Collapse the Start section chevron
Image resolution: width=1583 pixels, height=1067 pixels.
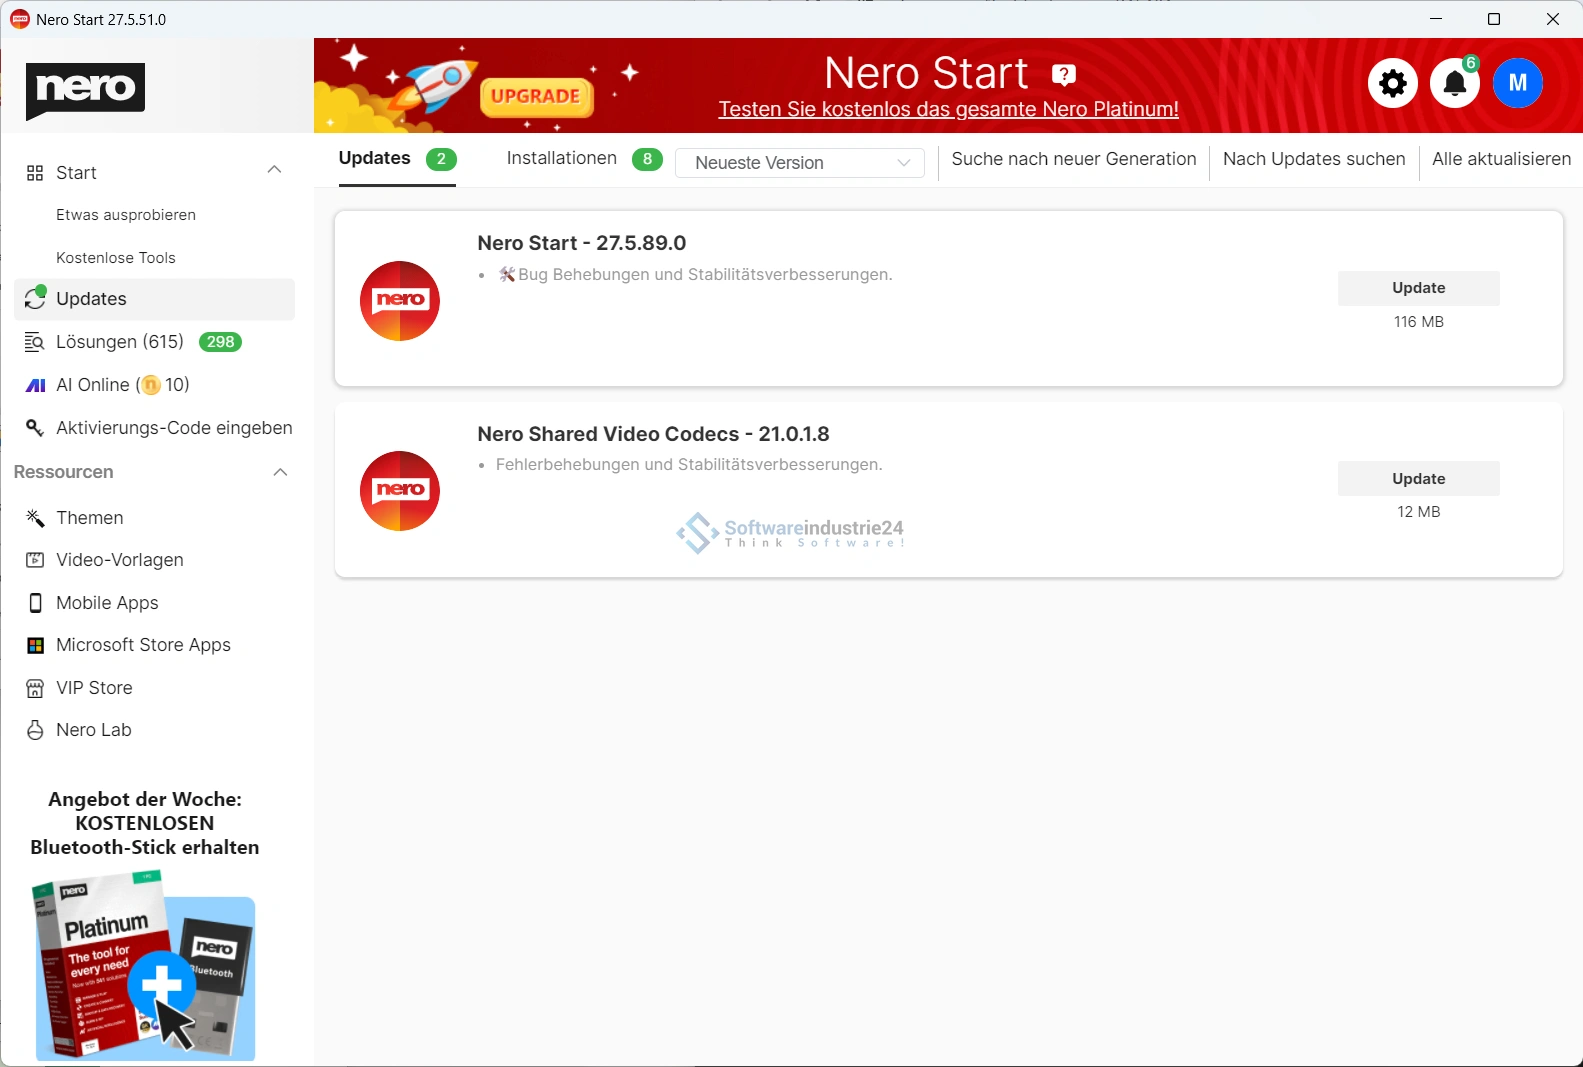274,170
